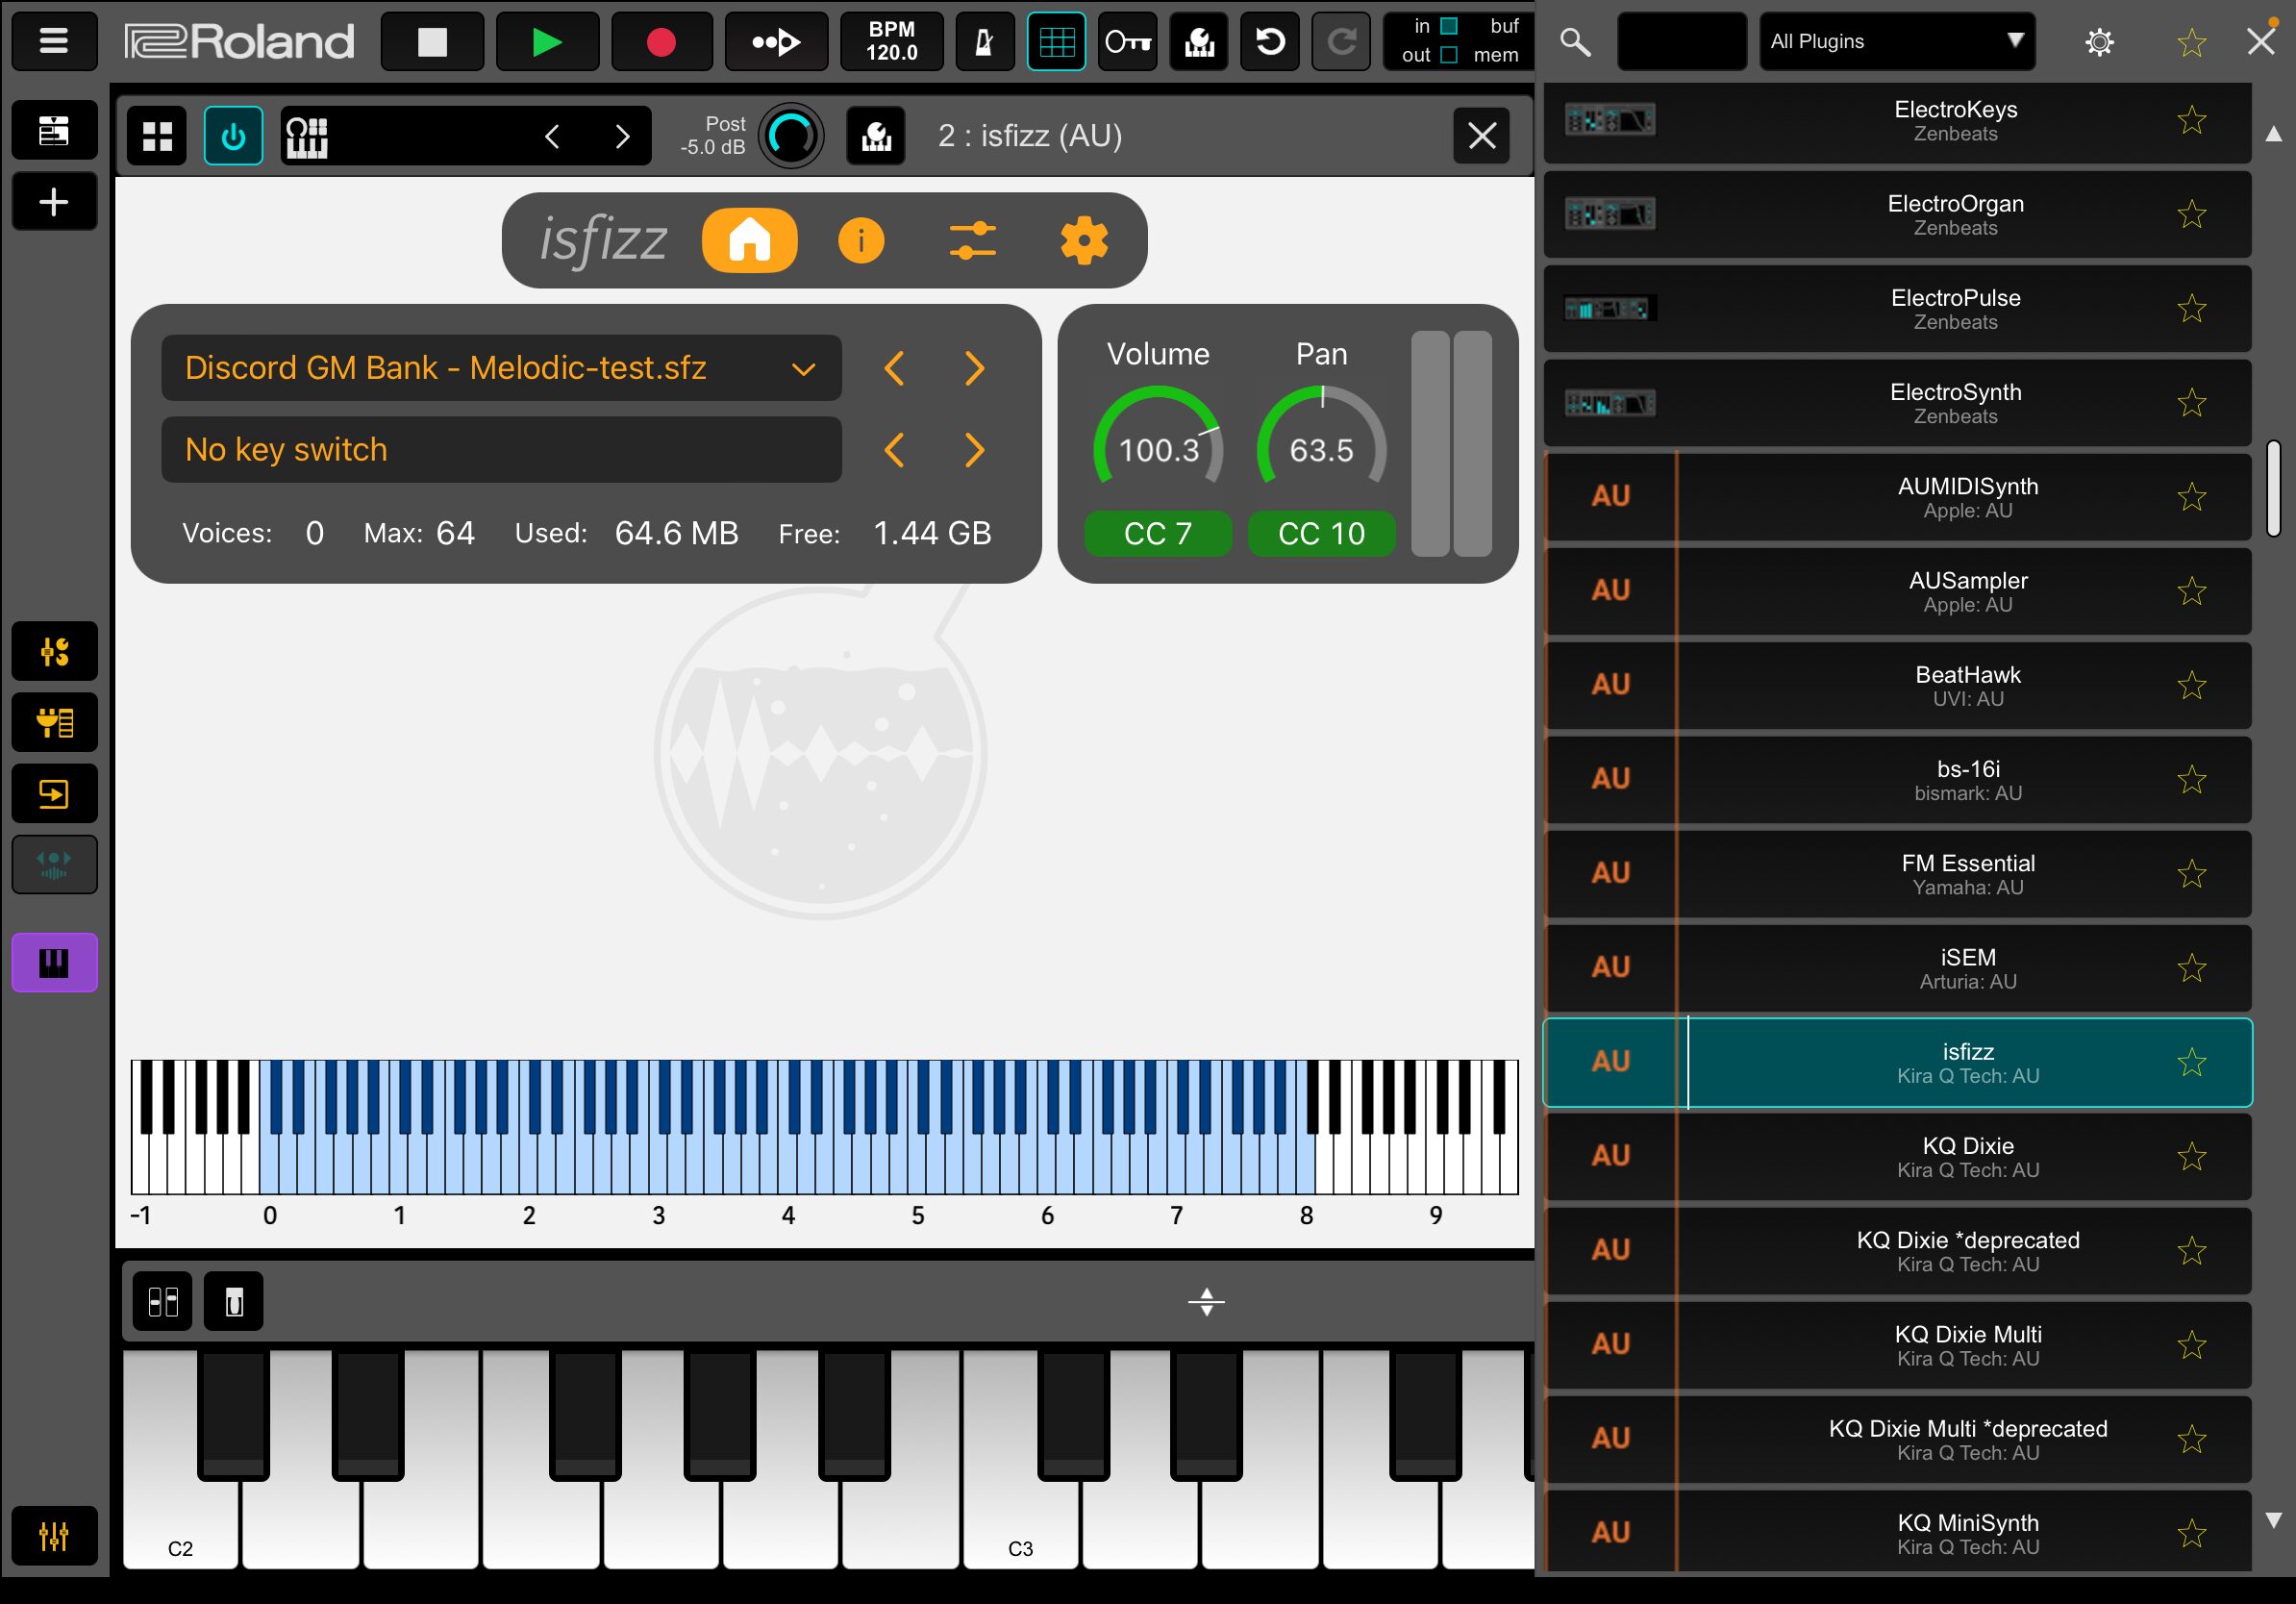Open the key lock icon
The image size is (2296, 1604).
click(1127, 41)
